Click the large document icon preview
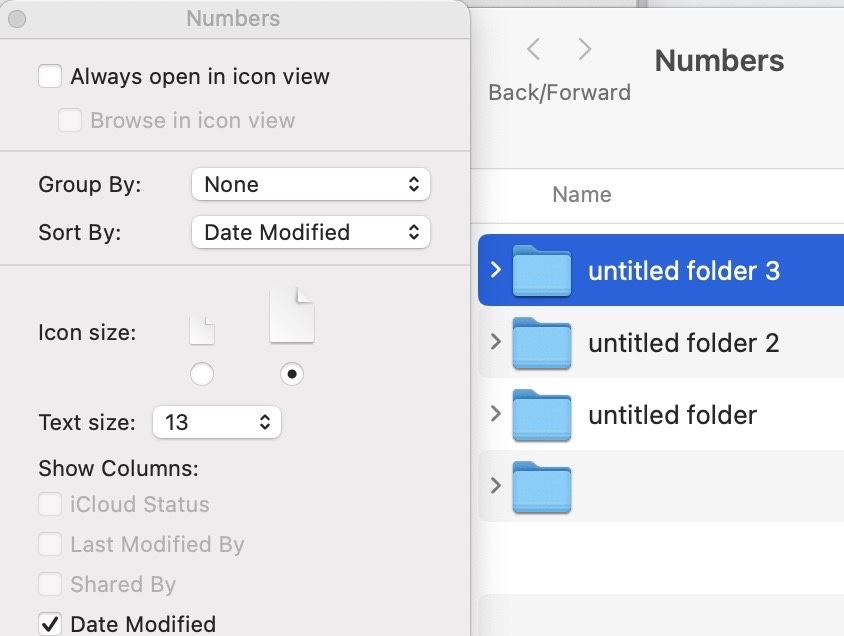The image size is (844, 636). 292,315
